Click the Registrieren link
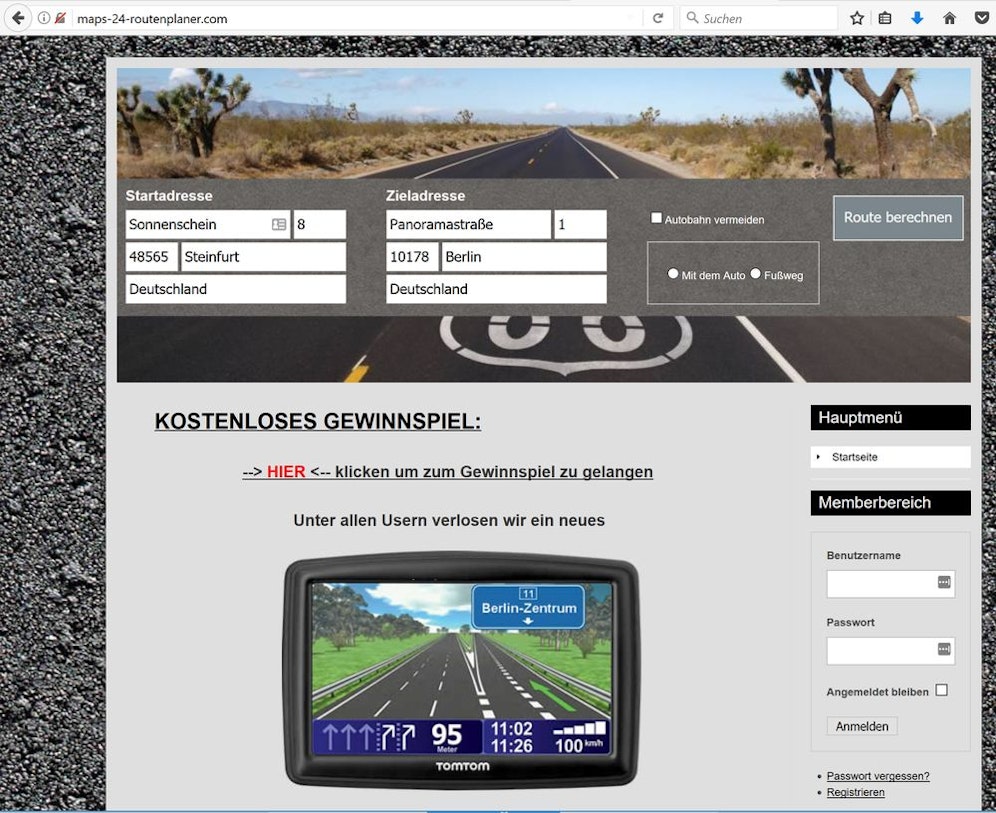Image resolution: width=996 pixels, height=813 pixels. 855,792
